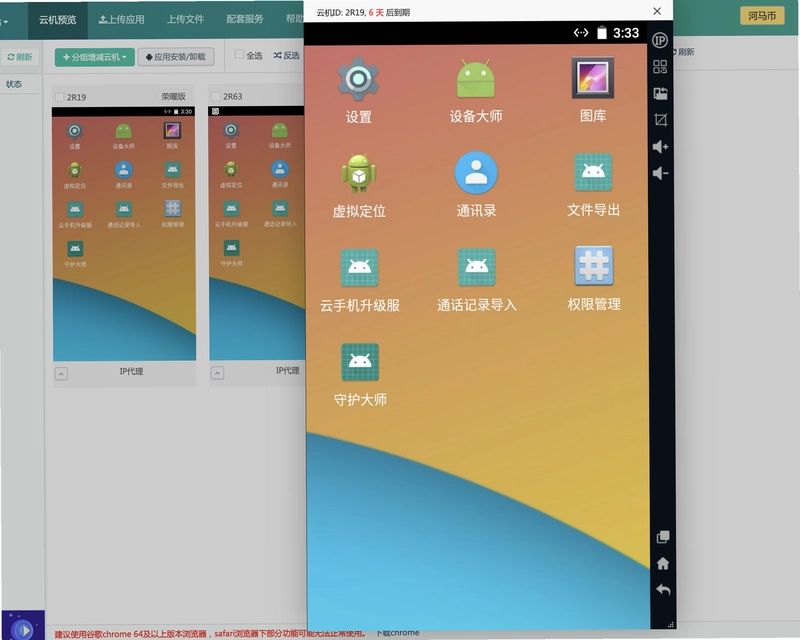The height and width of the screenshot is (640, 800).
Task: Show recent apps with the multitask icon
Action: click(663, 537)
